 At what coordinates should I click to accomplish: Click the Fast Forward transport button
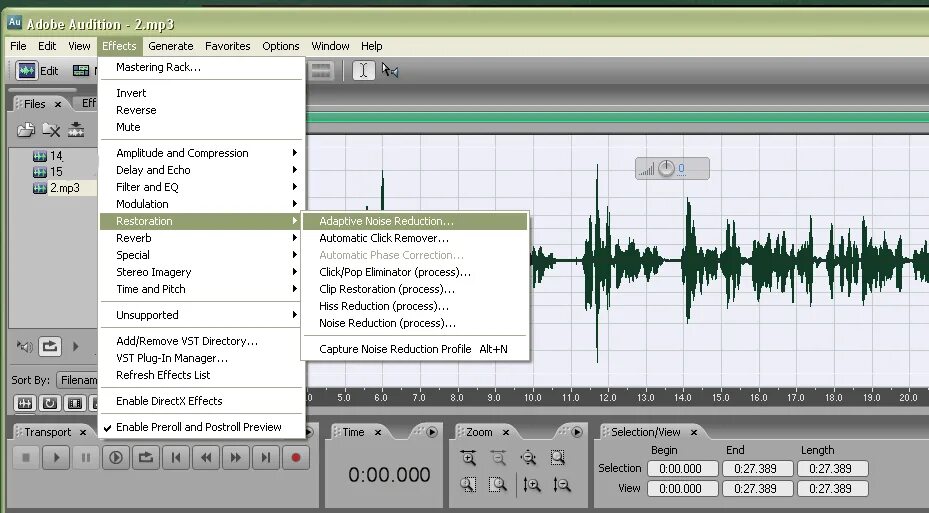pos(236,457)
